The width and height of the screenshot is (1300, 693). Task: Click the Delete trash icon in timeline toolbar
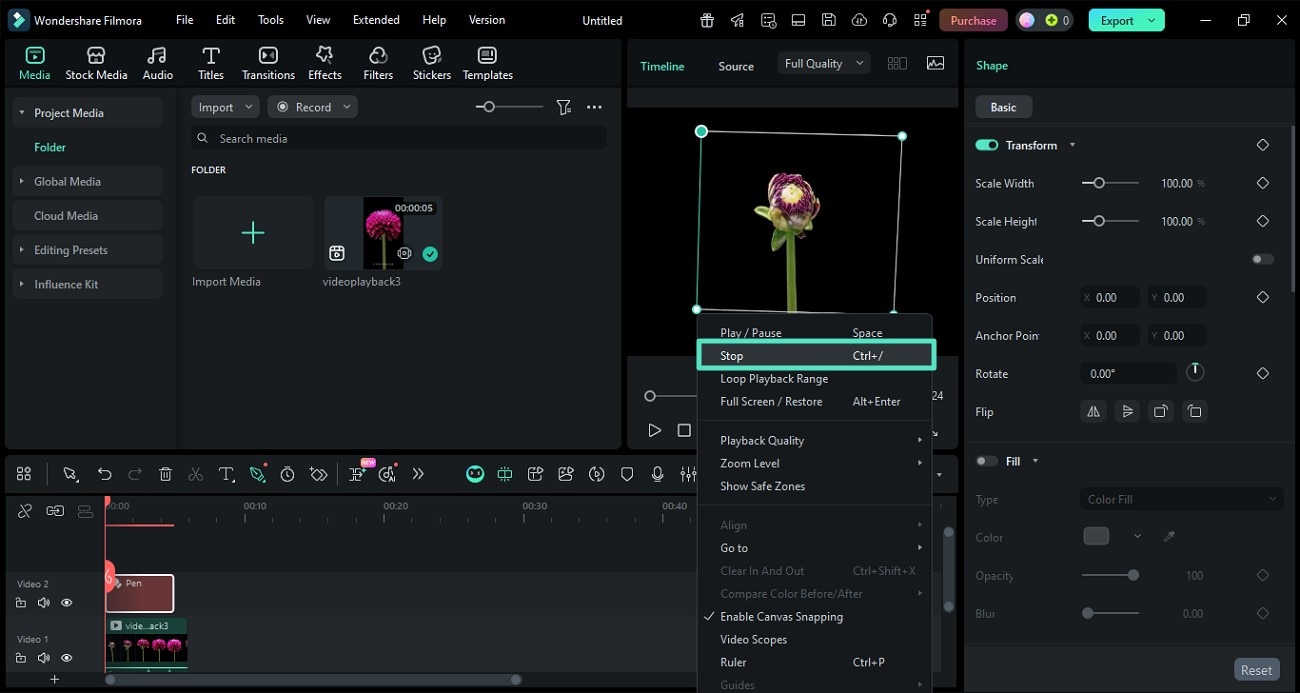pyautogui.click(x=166, y=474)
